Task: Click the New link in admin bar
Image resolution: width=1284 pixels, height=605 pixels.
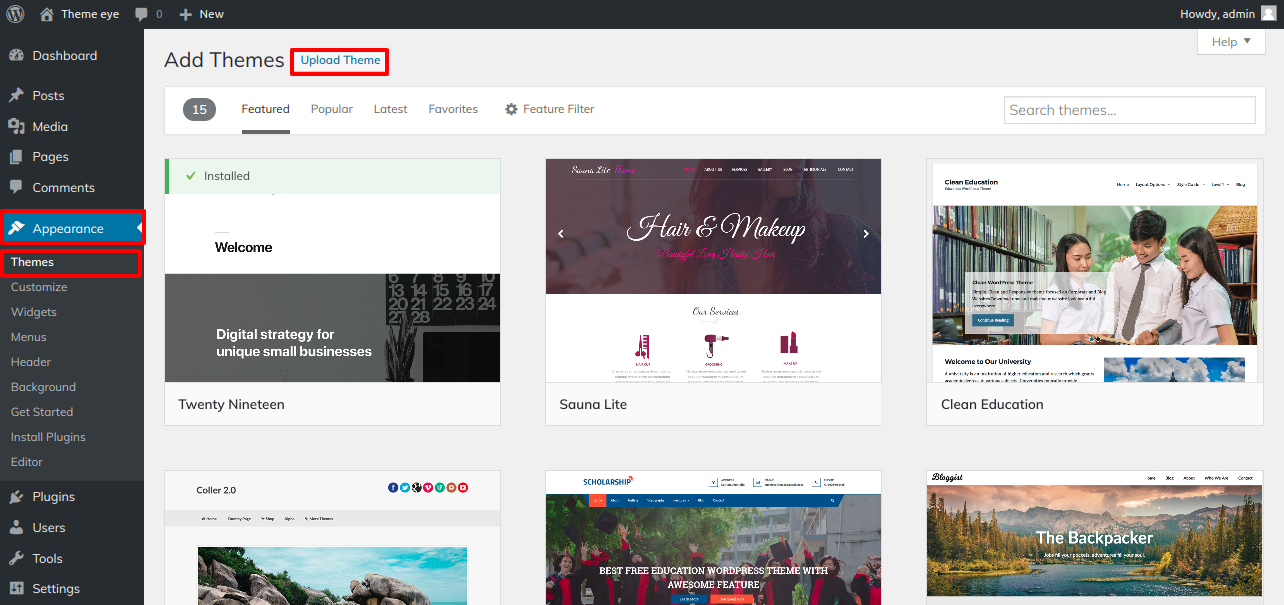Action: [x=212, y=14]
